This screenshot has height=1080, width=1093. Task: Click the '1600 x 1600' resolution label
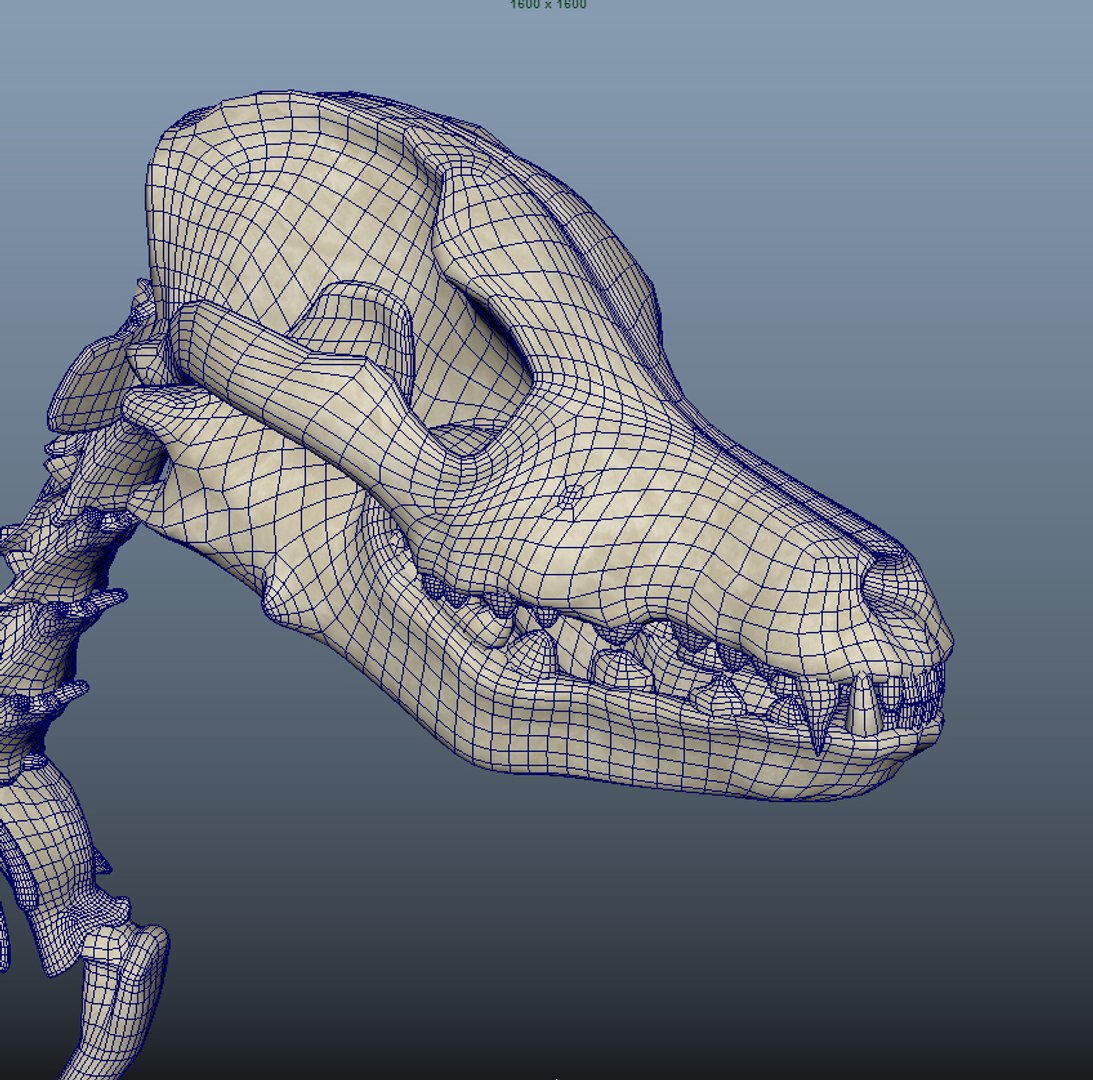(x=548, y=5)
